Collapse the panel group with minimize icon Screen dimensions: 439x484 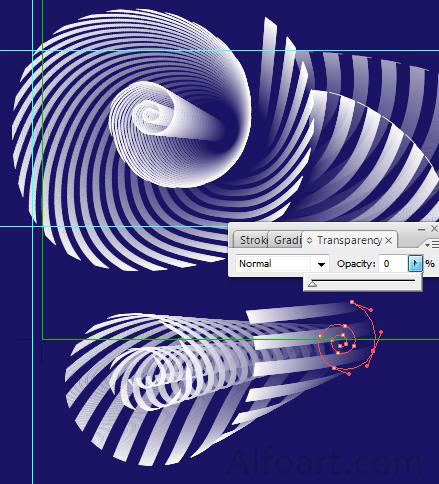pyautogui.click(x=421, y=229)
